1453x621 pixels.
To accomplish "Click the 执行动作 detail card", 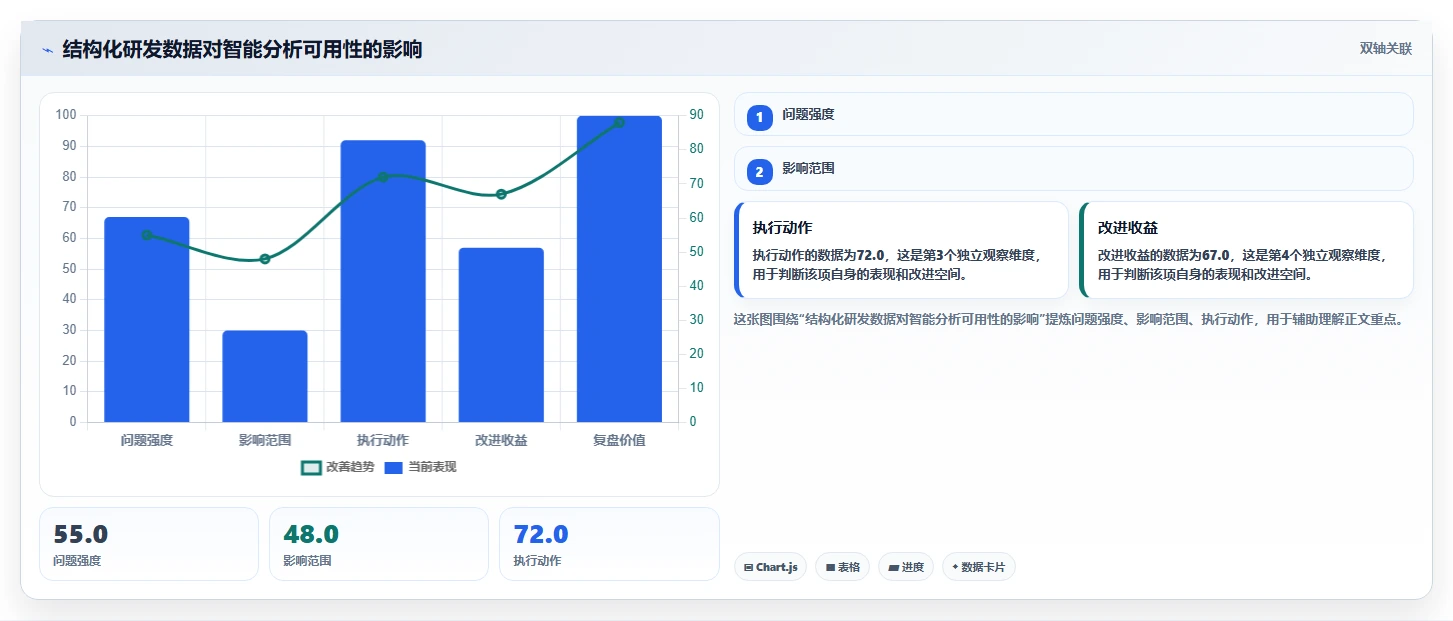I will click(x=901, y=250).
